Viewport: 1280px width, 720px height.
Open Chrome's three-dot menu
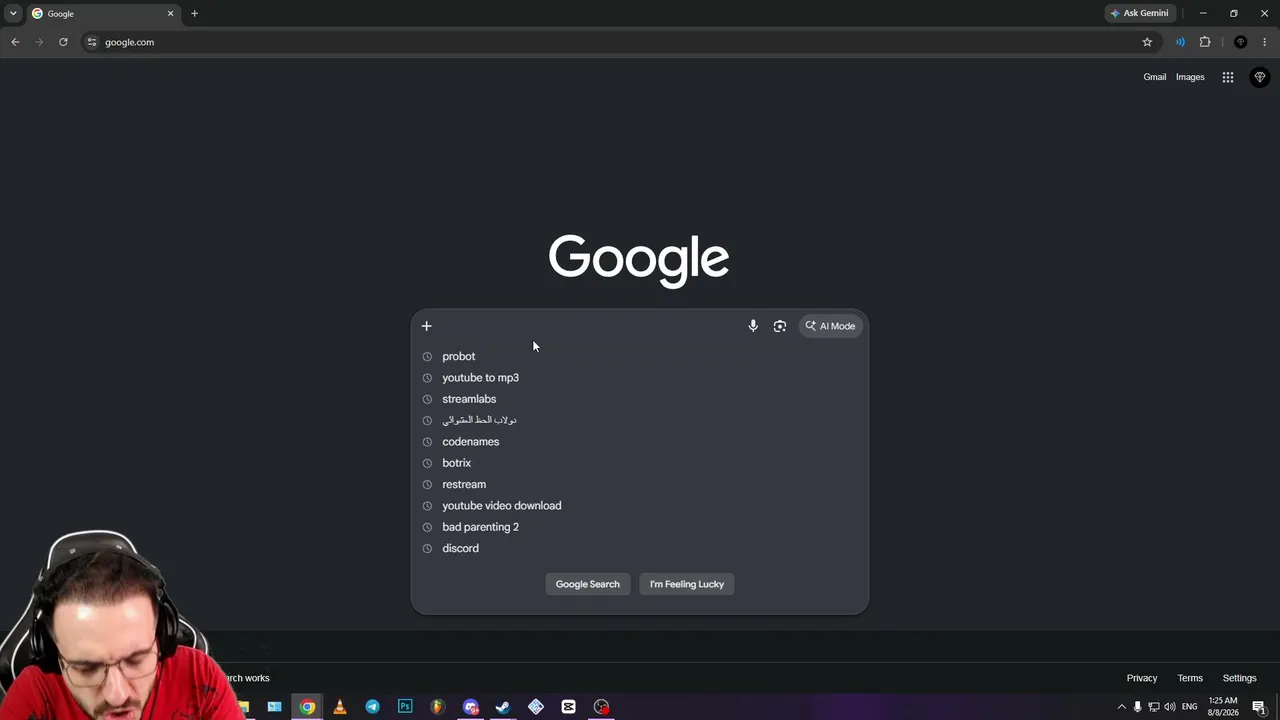pos(1265,42)
